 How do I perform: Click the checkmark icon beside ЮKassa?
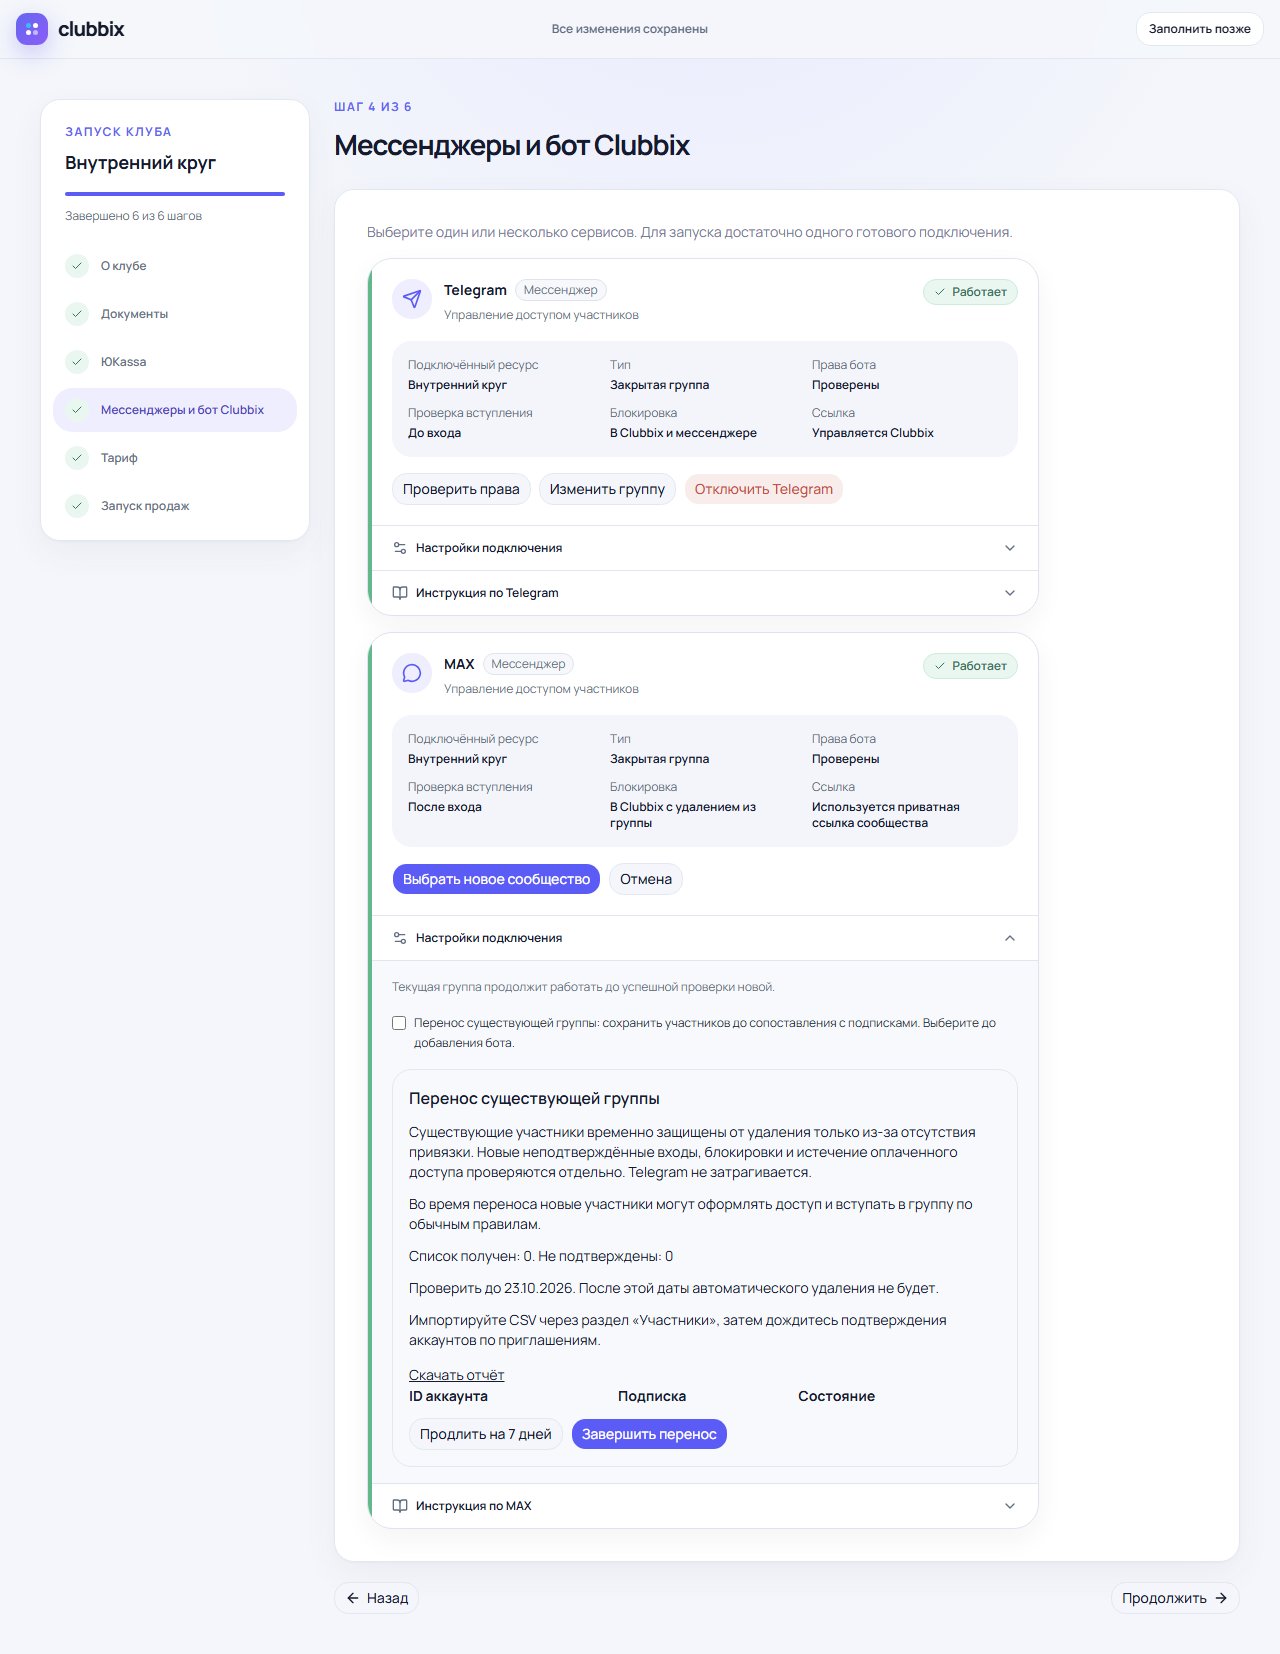tap(77, 362)
